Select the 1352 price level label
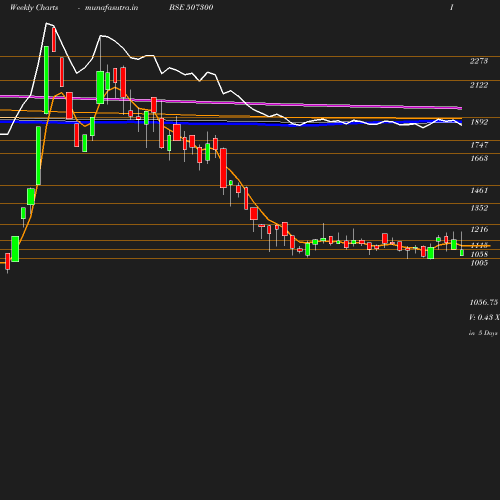Viewport: 500px width, 500px height. point(479,208)
